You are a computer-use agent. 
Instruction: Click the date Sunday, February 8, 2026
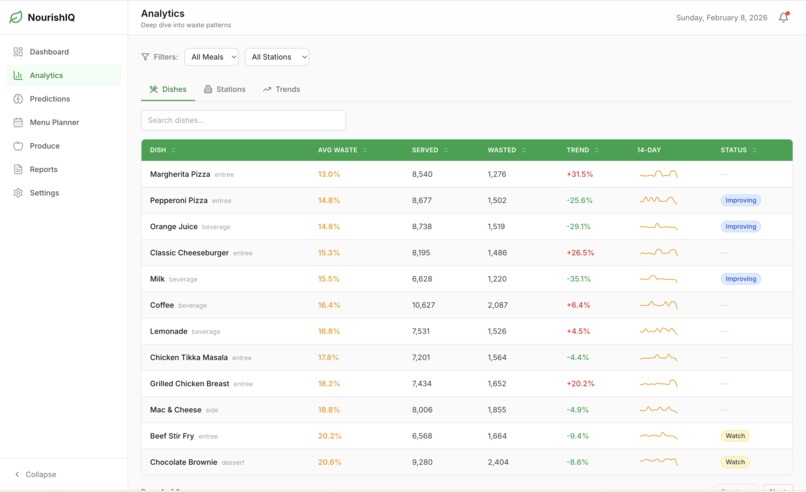pos(721,17)
